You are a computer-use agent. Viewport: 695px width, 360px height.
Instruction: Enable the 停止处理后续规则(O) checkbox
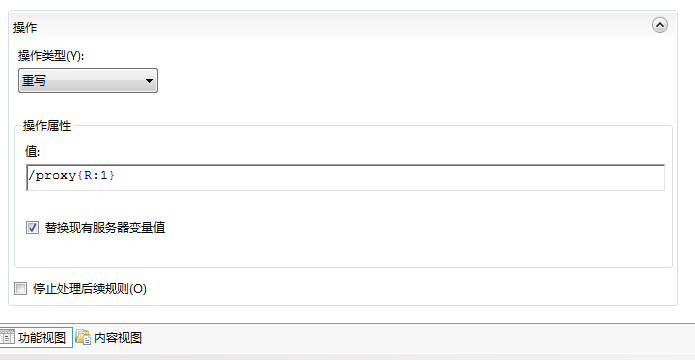pyautogui.click(x=20, y=289)
